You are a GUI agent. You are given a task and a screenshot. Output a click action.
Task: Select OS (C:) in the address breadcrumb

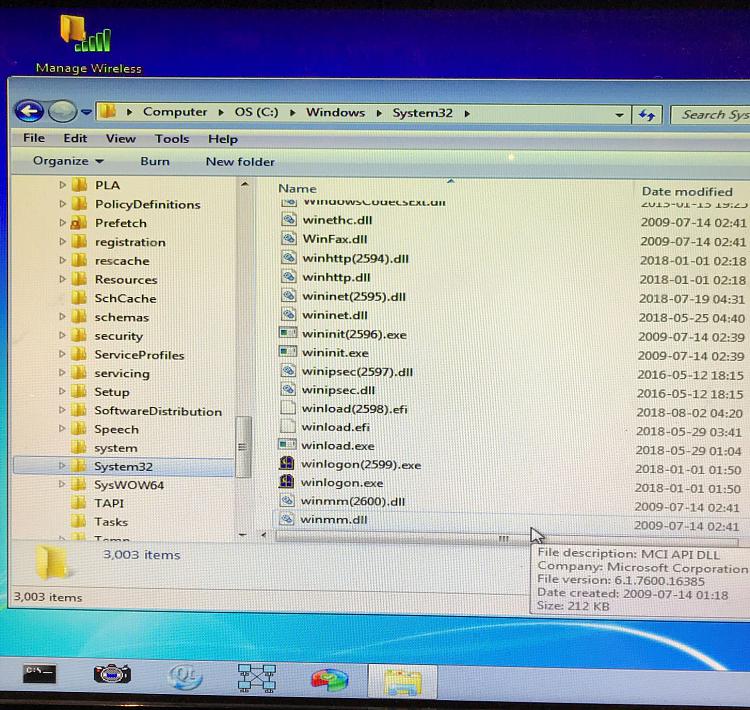(256, 112)
